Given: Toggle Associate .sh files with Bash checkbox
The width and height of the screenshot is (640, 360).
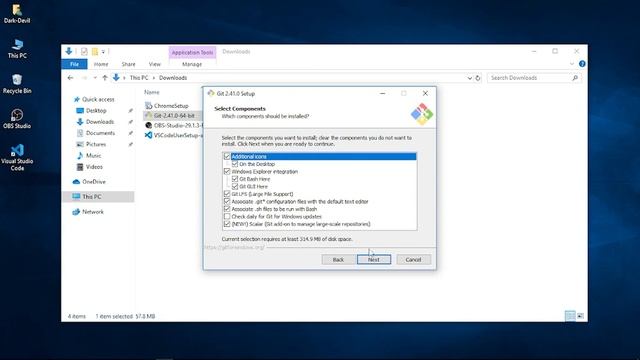Looking at the screenshot, I should (x=227, y=209).
